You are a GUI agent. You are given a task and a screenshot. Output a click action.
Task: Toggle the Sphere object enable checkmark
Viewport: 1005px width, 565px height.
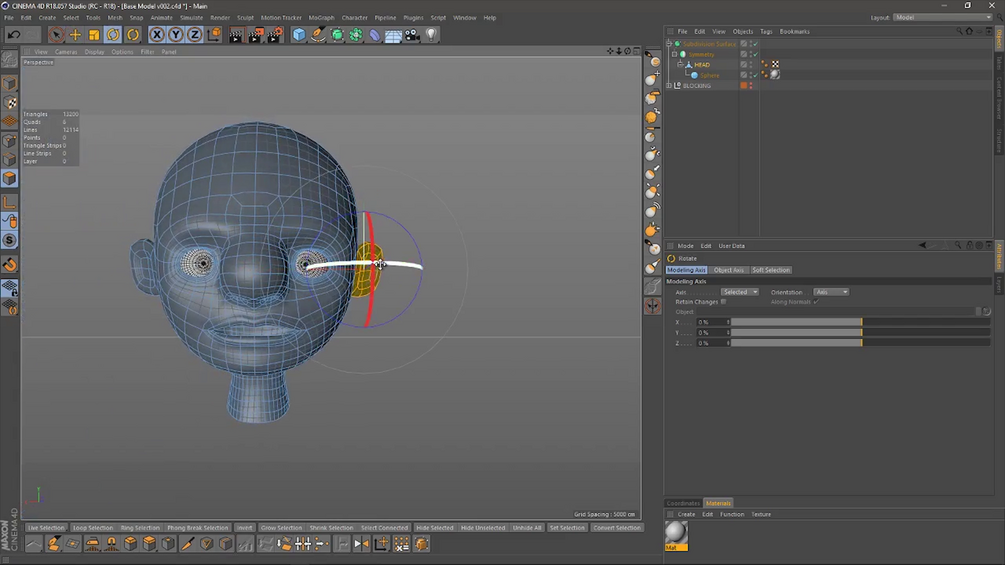(x=755, y=75)
